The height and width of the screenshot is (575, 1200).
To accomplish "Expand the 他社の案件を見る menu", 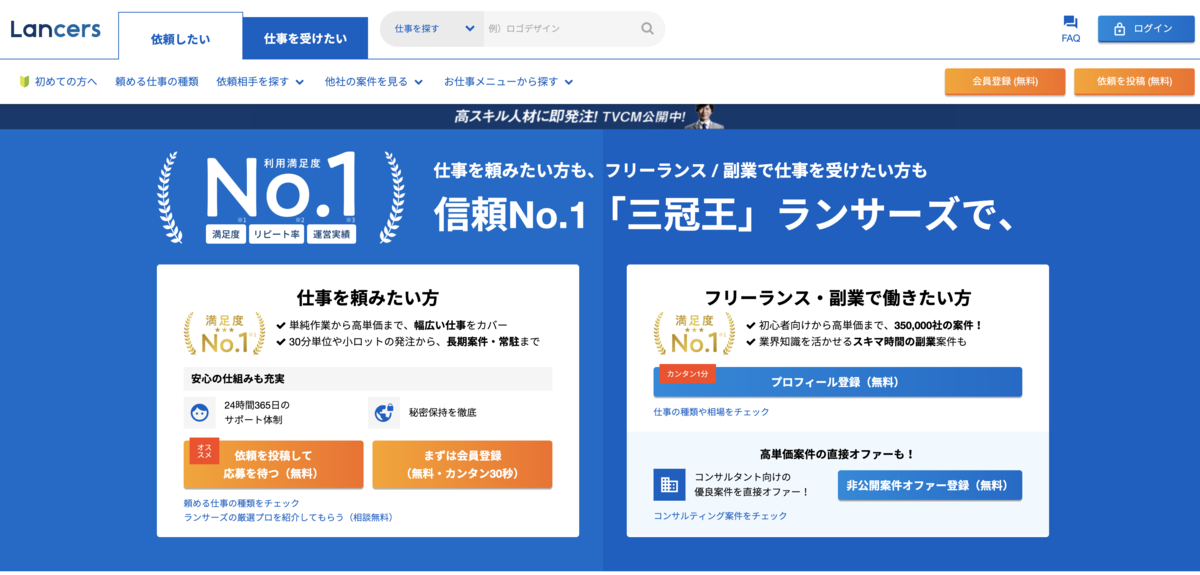I will click(374, 82).
